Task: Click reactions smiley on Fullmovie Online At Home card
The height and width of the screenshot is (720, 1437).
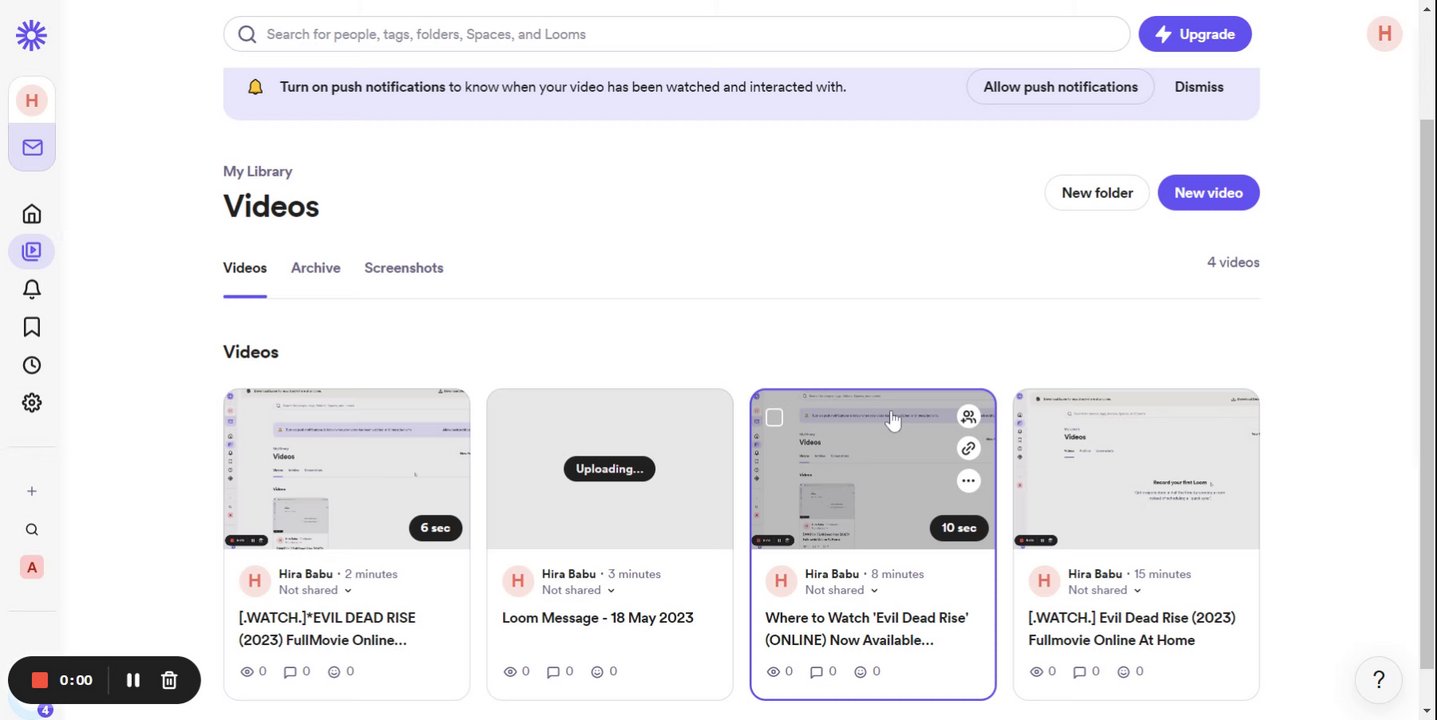Action: (1123, 672)
